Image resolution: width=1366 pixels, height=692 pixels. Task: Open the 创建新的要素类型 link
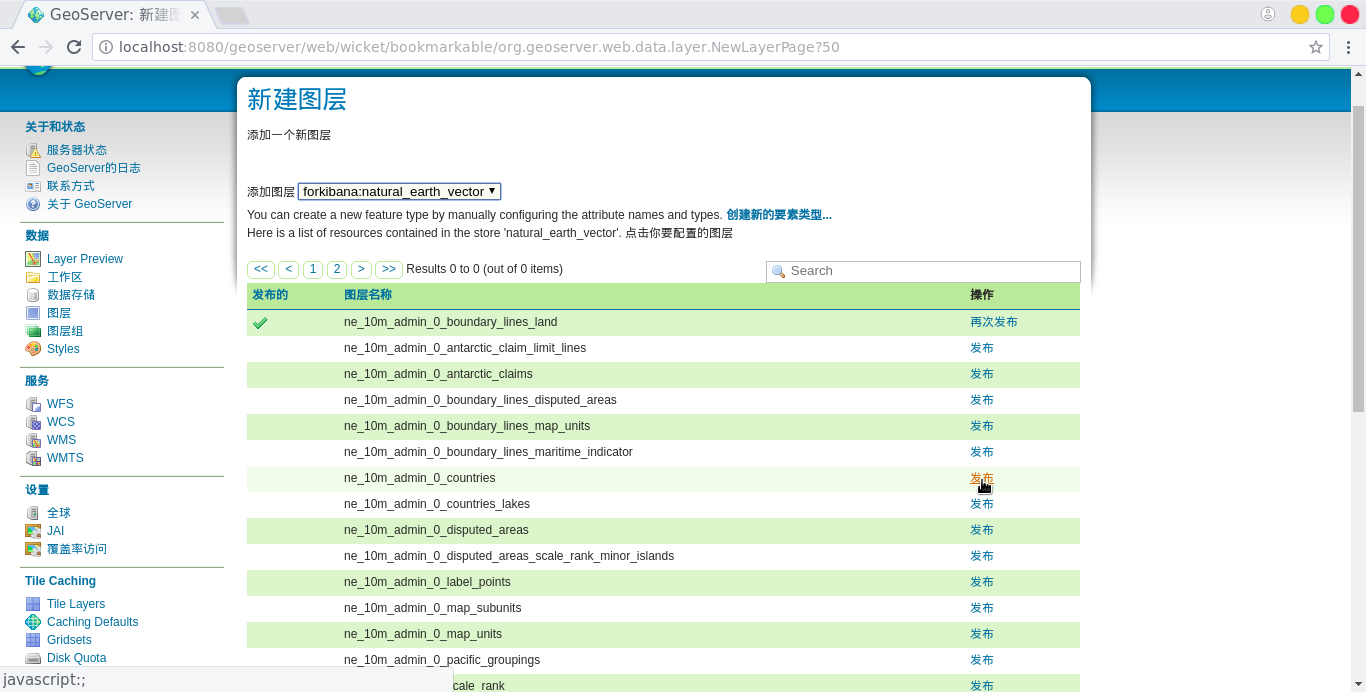pyautogui.click(x=778, y=215)
